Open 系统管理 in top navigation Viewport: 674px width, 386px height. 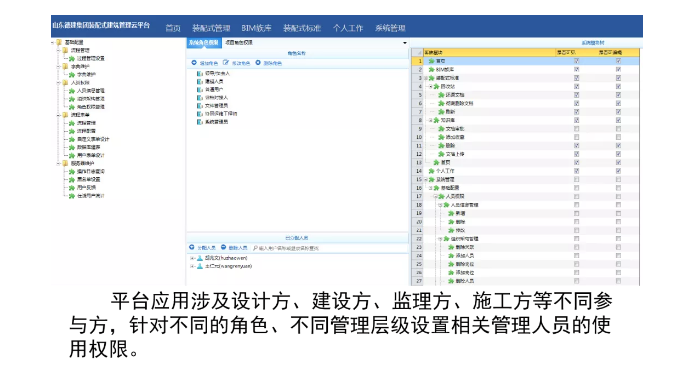pos(390,28)
